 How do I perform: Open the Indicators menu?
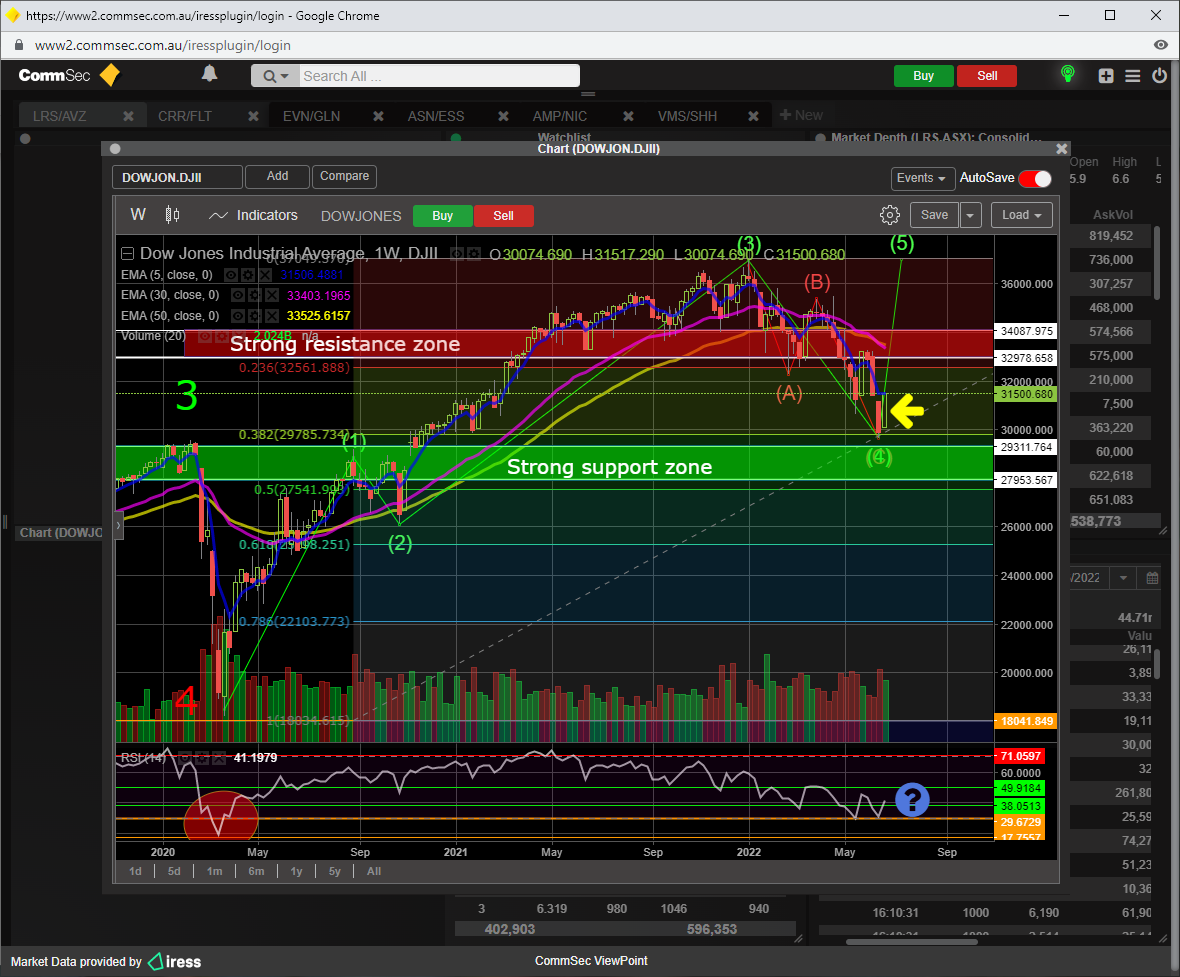pyautogui.click(x=267, y=215)
